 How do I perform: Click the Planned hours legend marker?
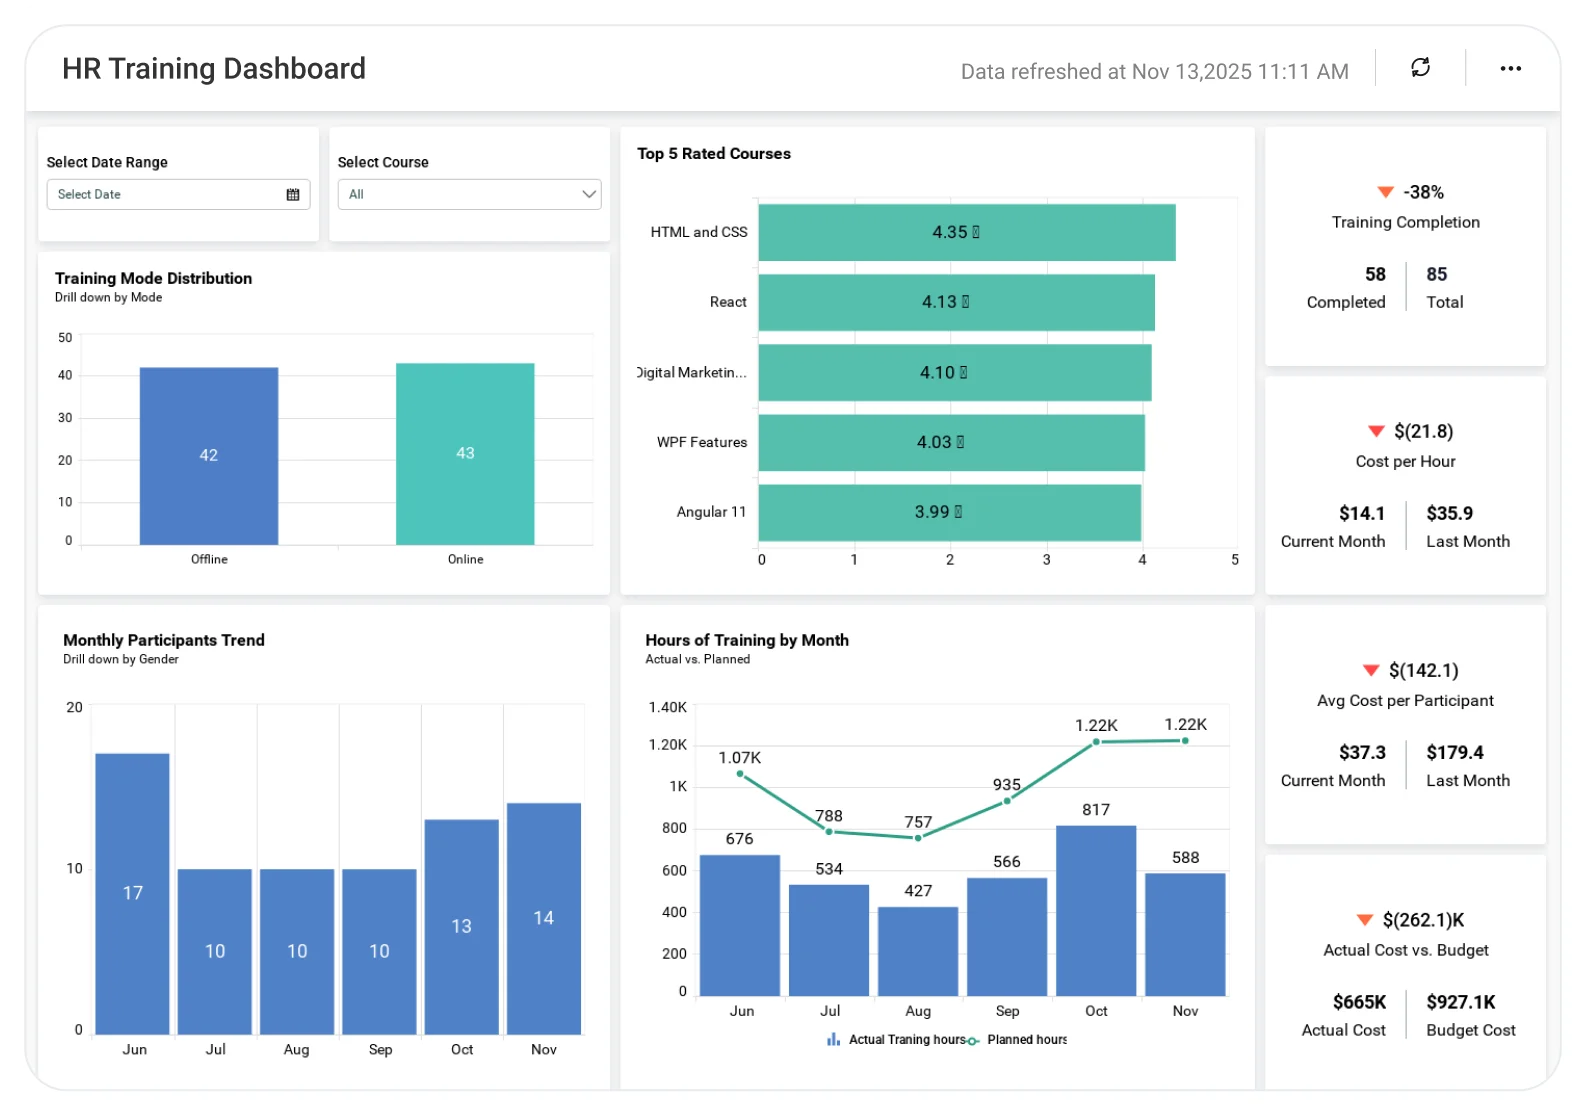[x=973, y=1041]
